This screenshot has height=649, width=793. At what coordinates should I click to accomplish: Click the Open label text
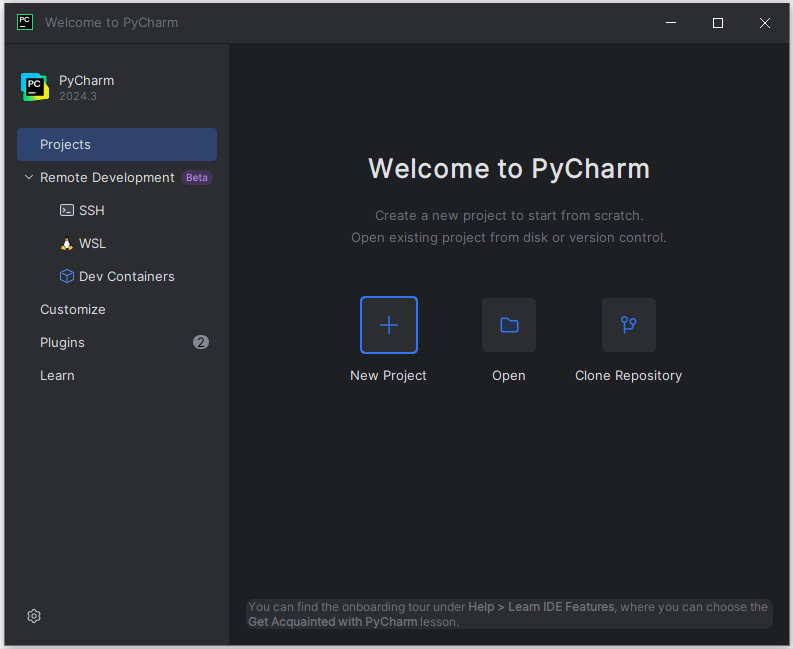[509, 376]
